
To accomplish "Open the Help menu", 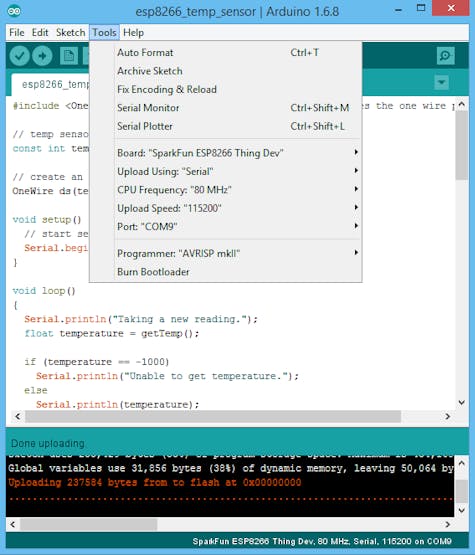I will (x=133, y=33).
